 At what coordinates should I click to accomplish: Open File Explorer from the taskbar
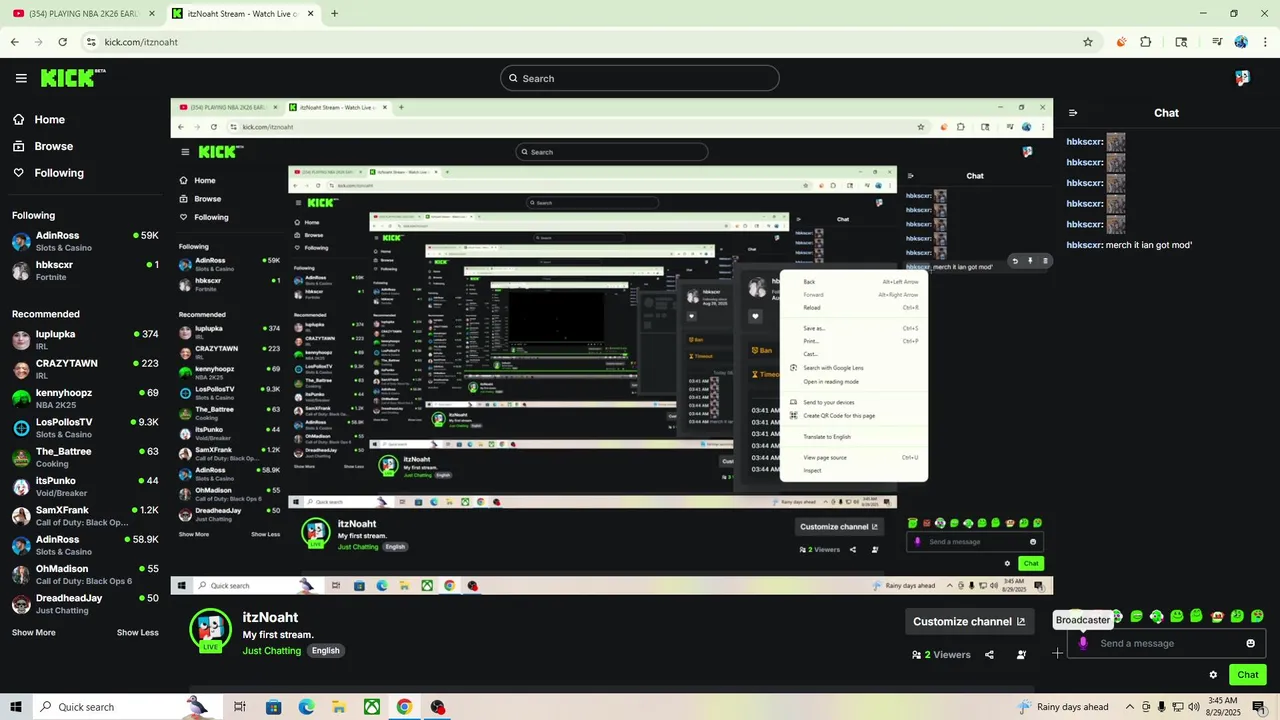pyautogui.click(x=339, y=707)
